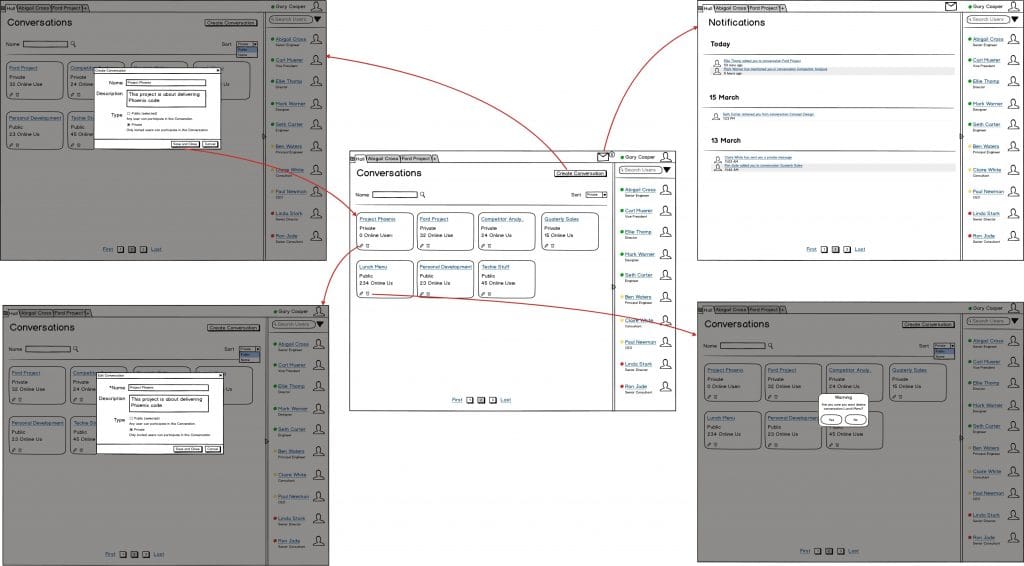Click Ellie Thorne's avatar in the center user list
The height and width of the screenshot is (566, 1024).
pyautogui.click(x=665, y=232)
